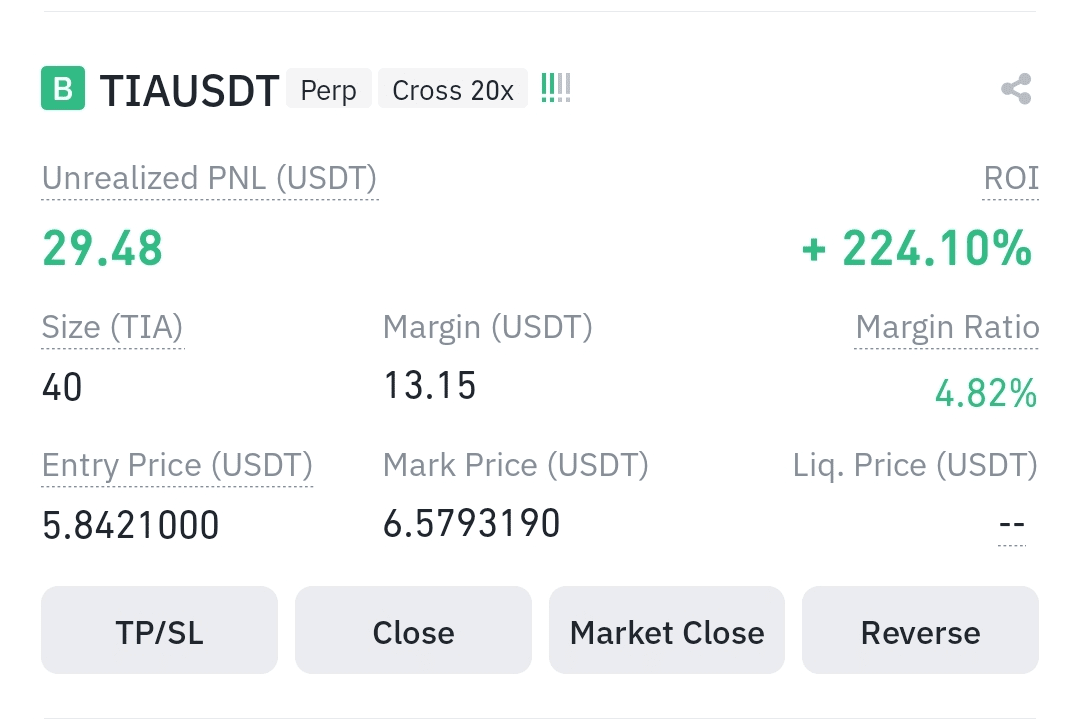Tap the +224.10% ROI value

click(917, 248)
